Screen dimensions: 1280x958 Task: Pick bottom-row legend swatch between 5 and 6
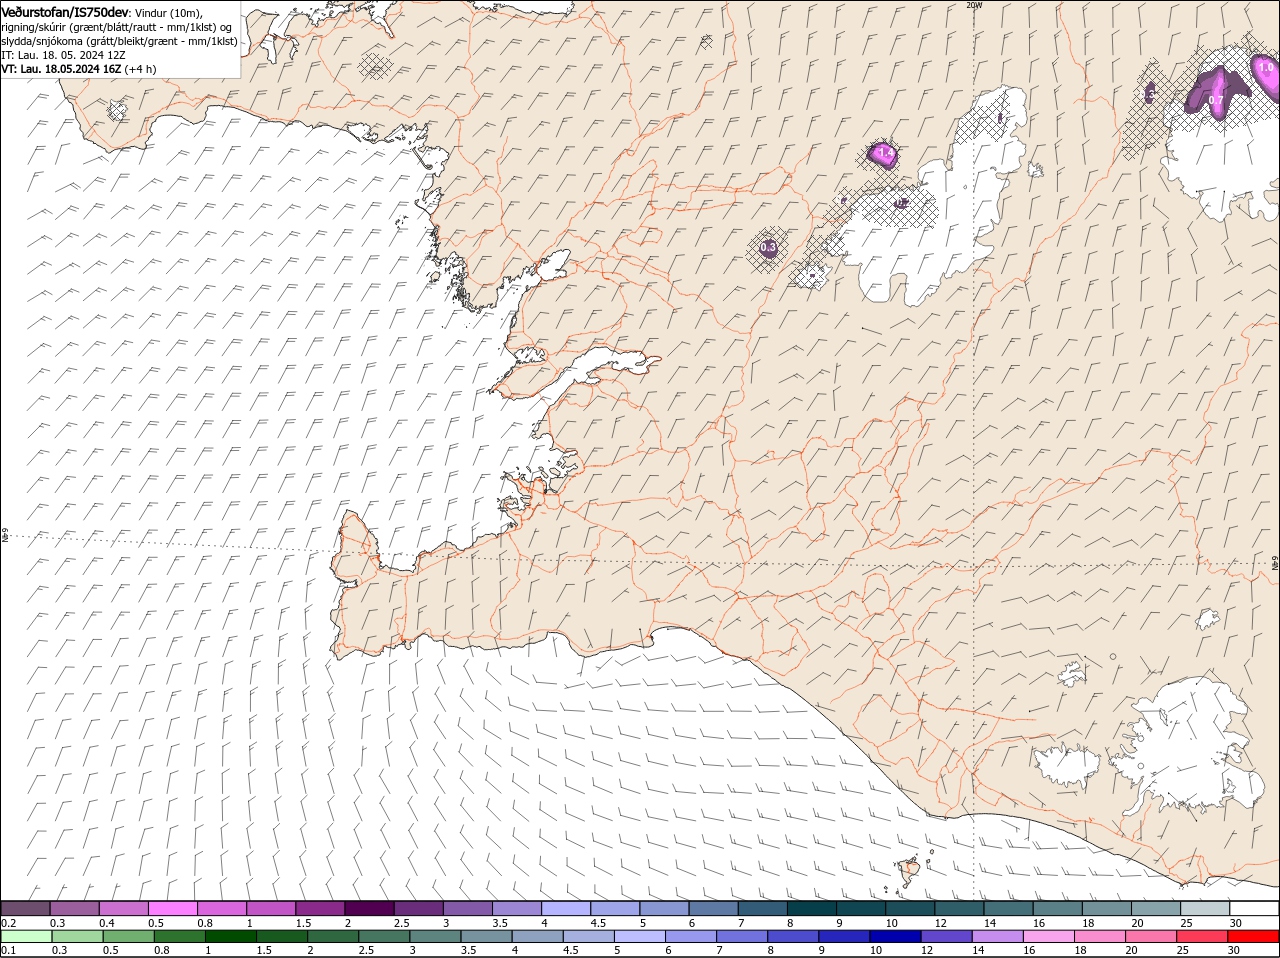click(638, 936)
